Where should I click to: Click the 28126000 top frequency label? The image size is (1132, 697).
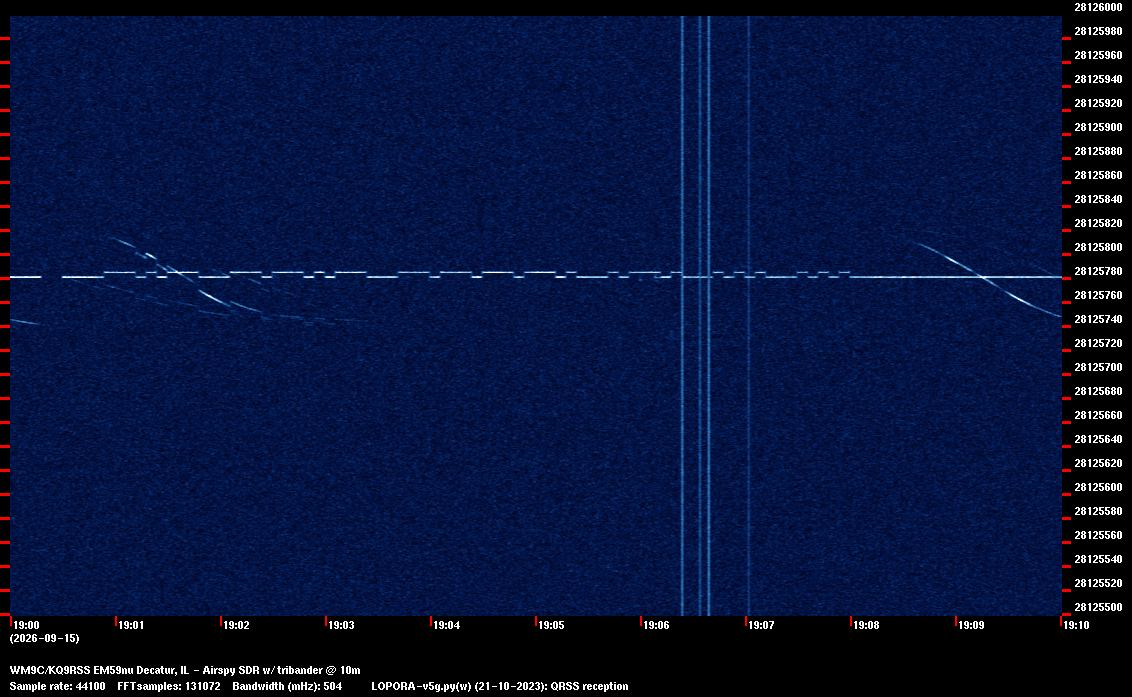click(1098, 7)
